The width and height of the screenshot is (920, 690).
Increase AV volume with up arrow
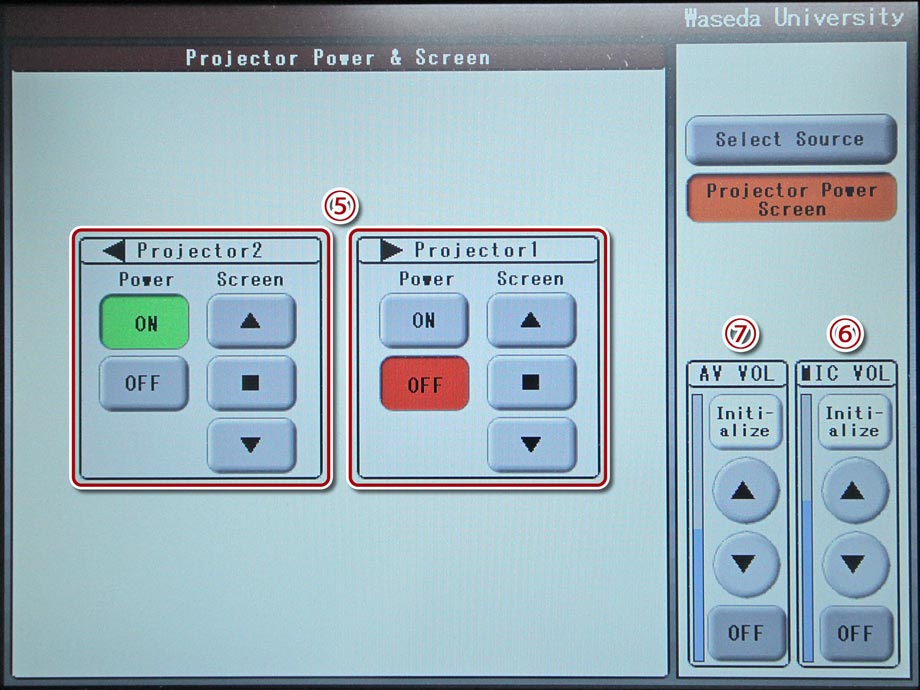(745, 491)
